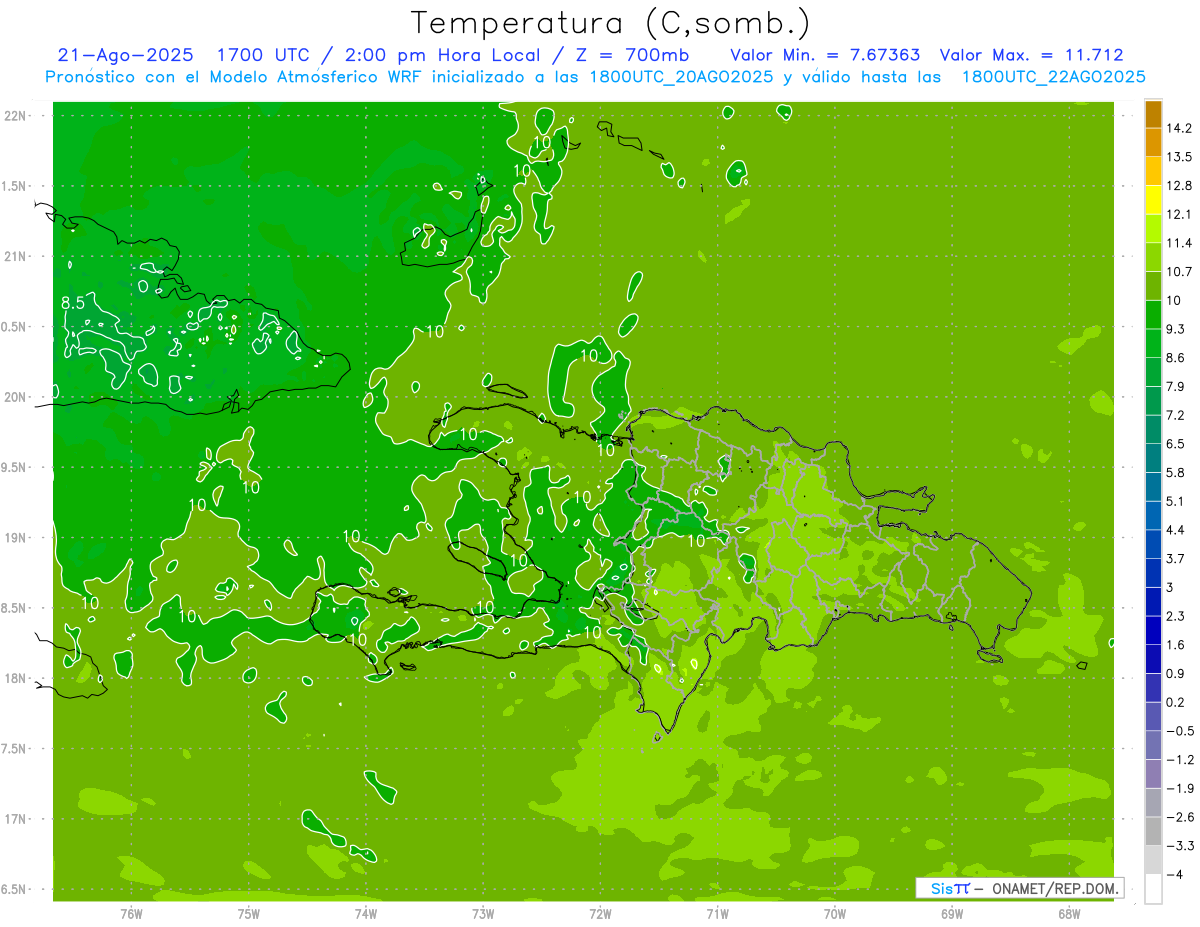Click the '70W' longitude axis label

(835, 913)
